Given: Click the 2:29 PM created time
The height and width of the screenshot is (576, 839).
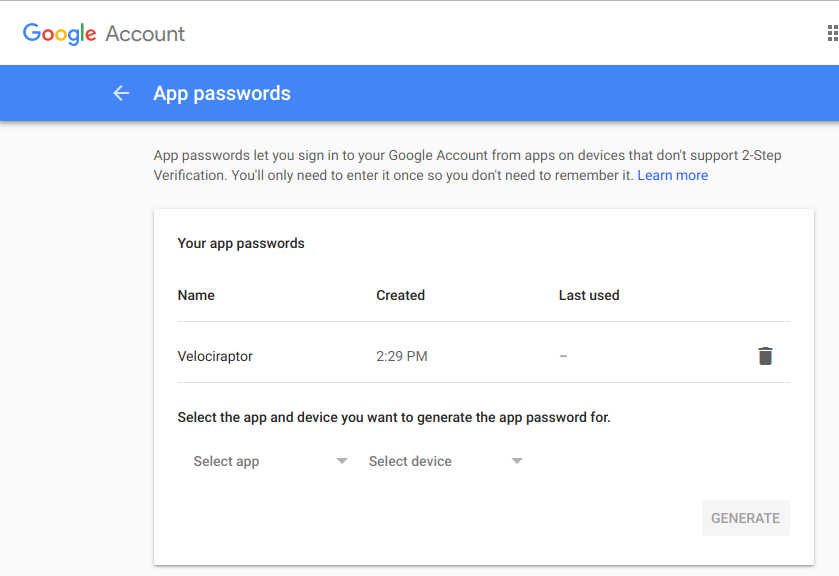Looking at the screenshot, I should coord(402,356).
